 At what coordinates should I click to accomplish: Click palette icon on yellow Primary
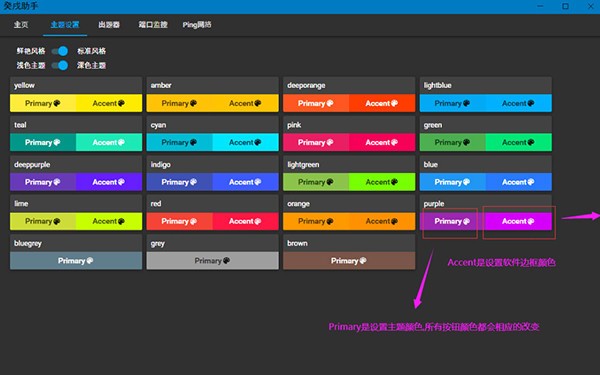coord(57,103)
